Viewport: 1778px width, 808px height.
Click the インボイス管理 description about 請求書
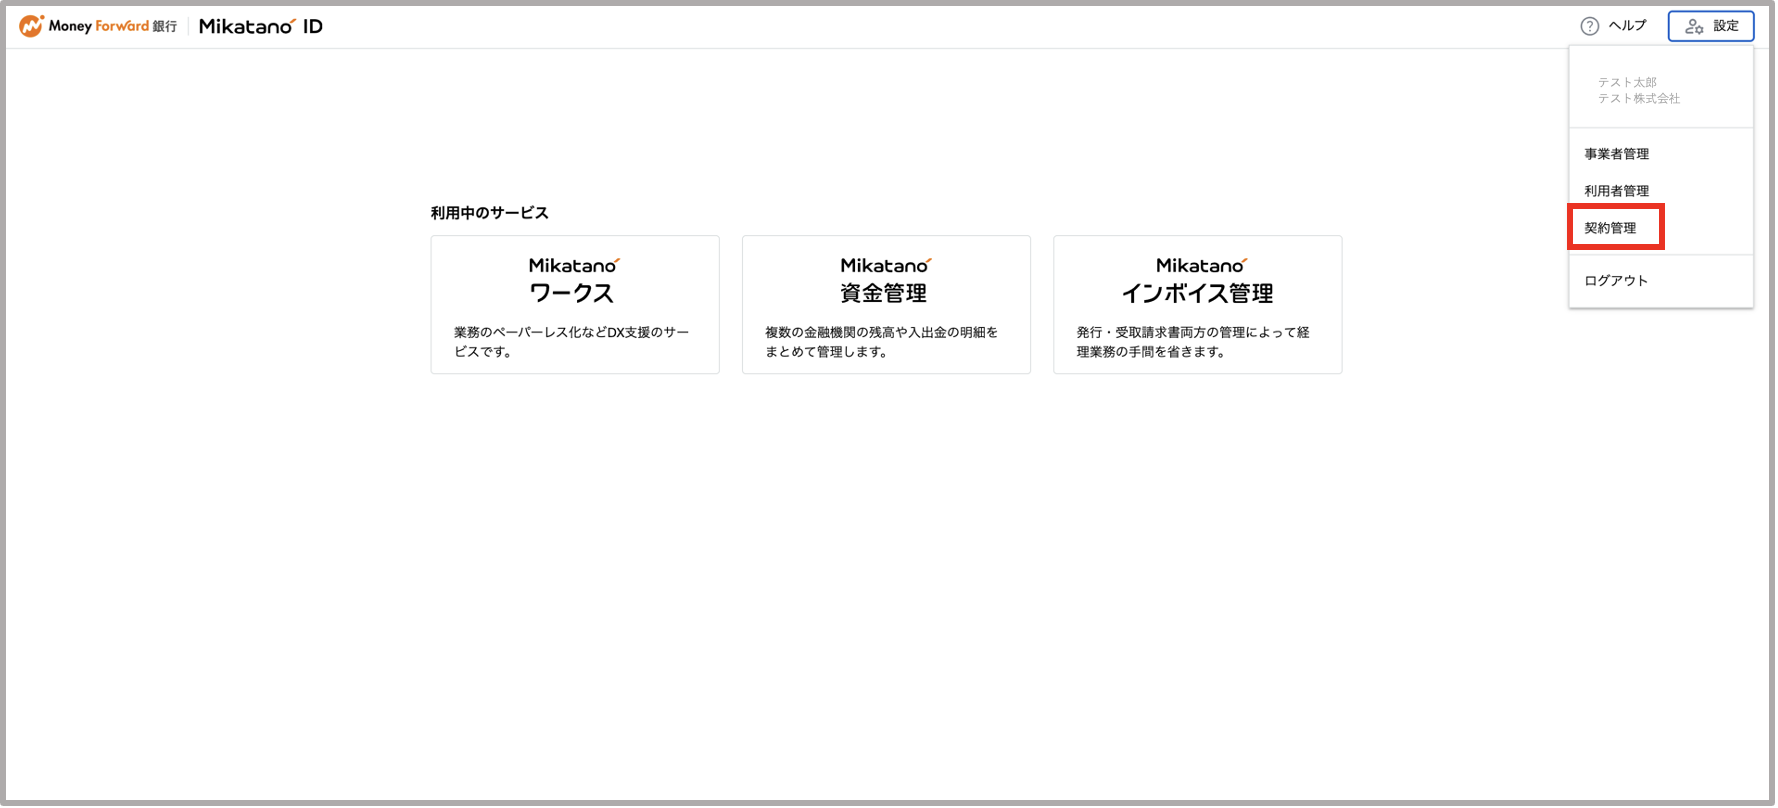(1193, 342)
